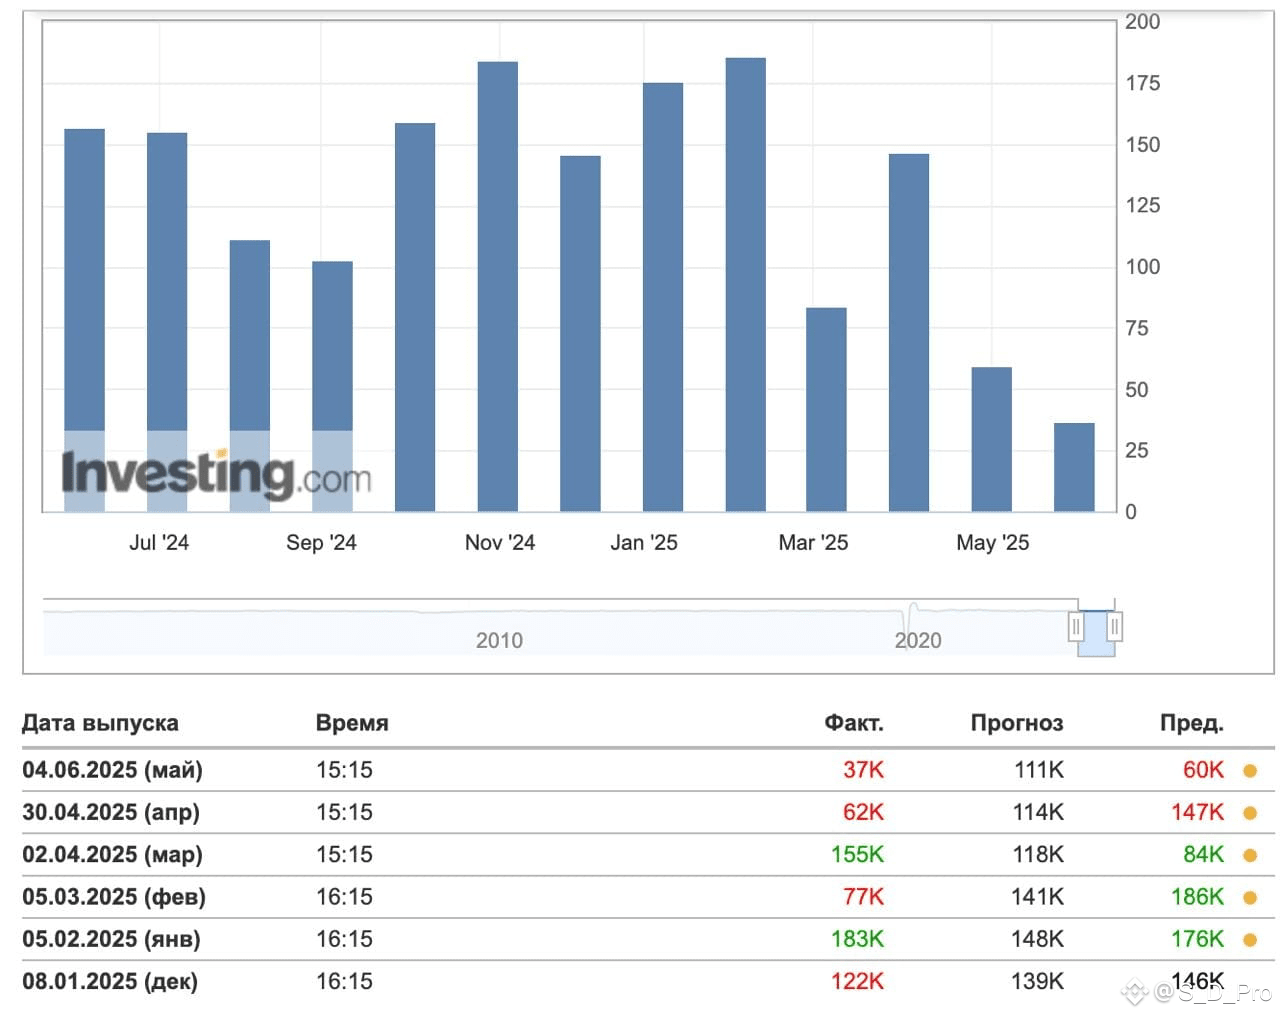Click the orange dot in the 05.03.2025 row
This screenshot has width=1280, height=1017.
click(1250, 898)
